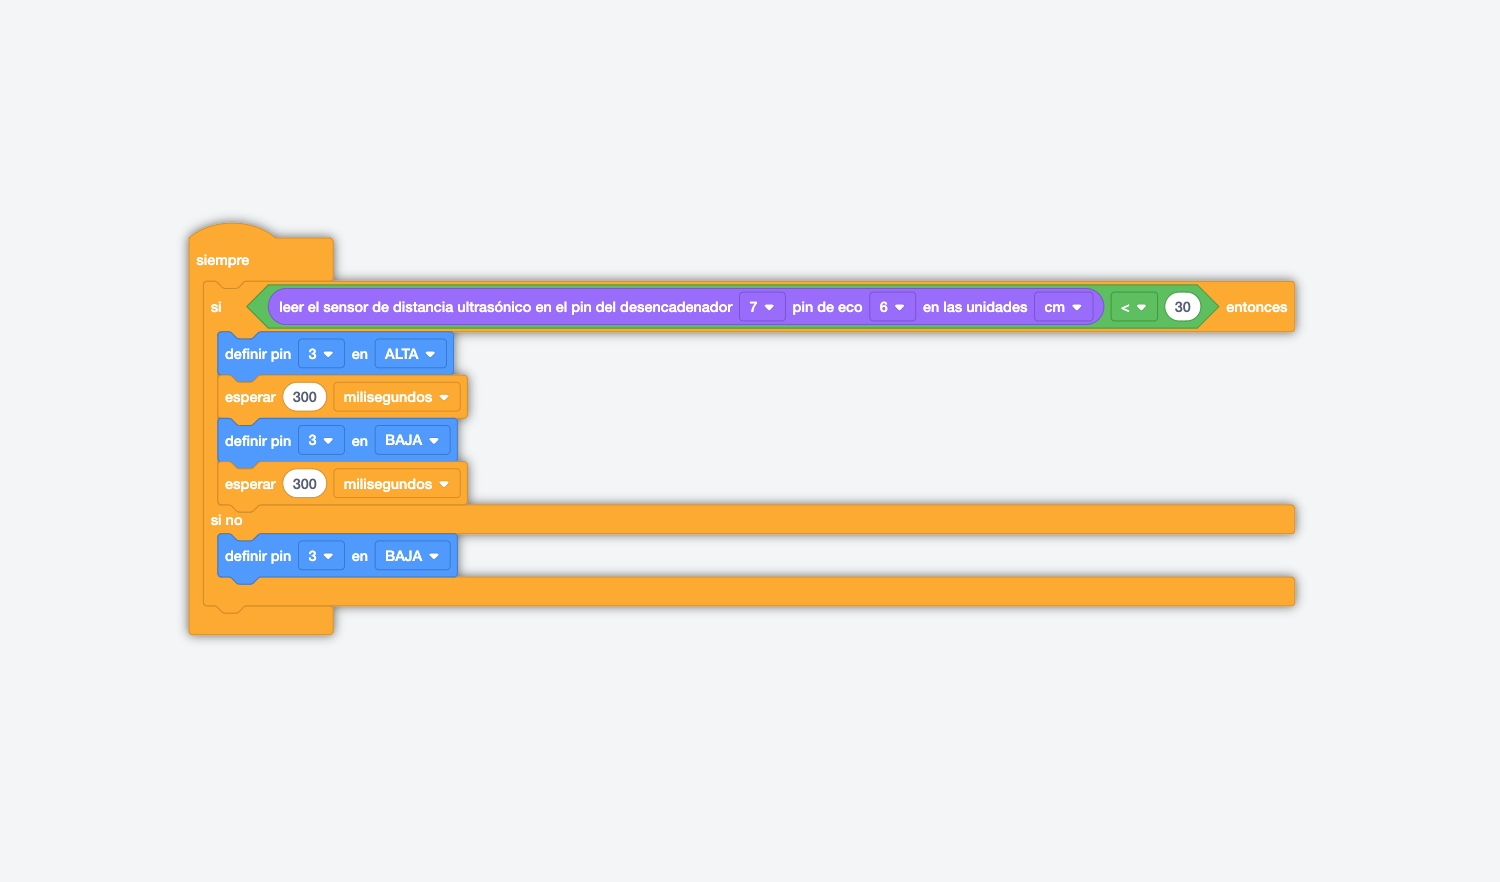Open BAJA dropdown between the two esperar blocks
The image size is (1500, 882).
[412, 440]
